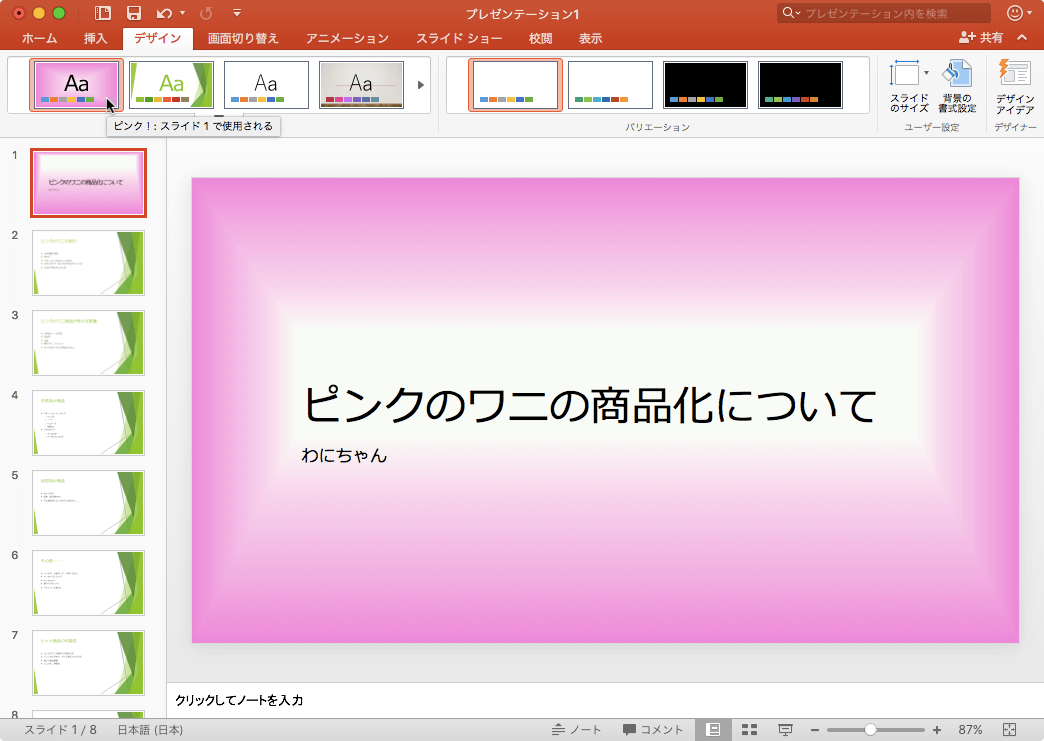Toggle Comments (コメント) pane button

tap(653, 730)
